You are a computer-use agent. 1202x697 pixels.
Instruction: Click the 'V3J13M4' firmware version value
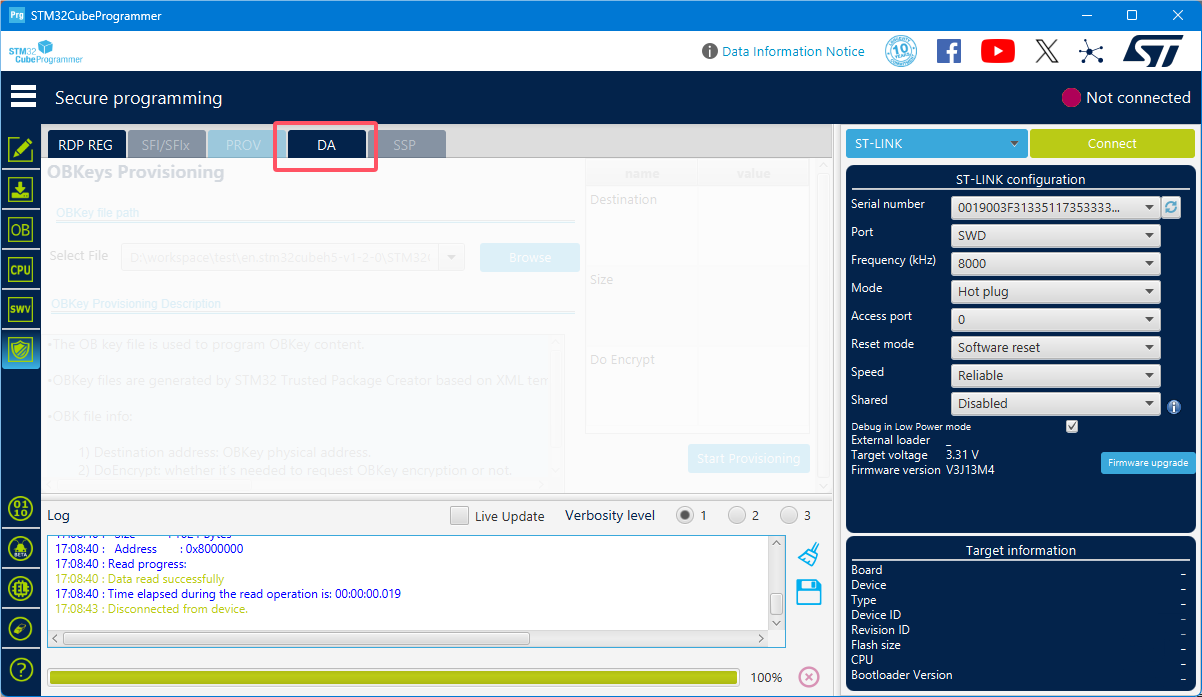970,470
